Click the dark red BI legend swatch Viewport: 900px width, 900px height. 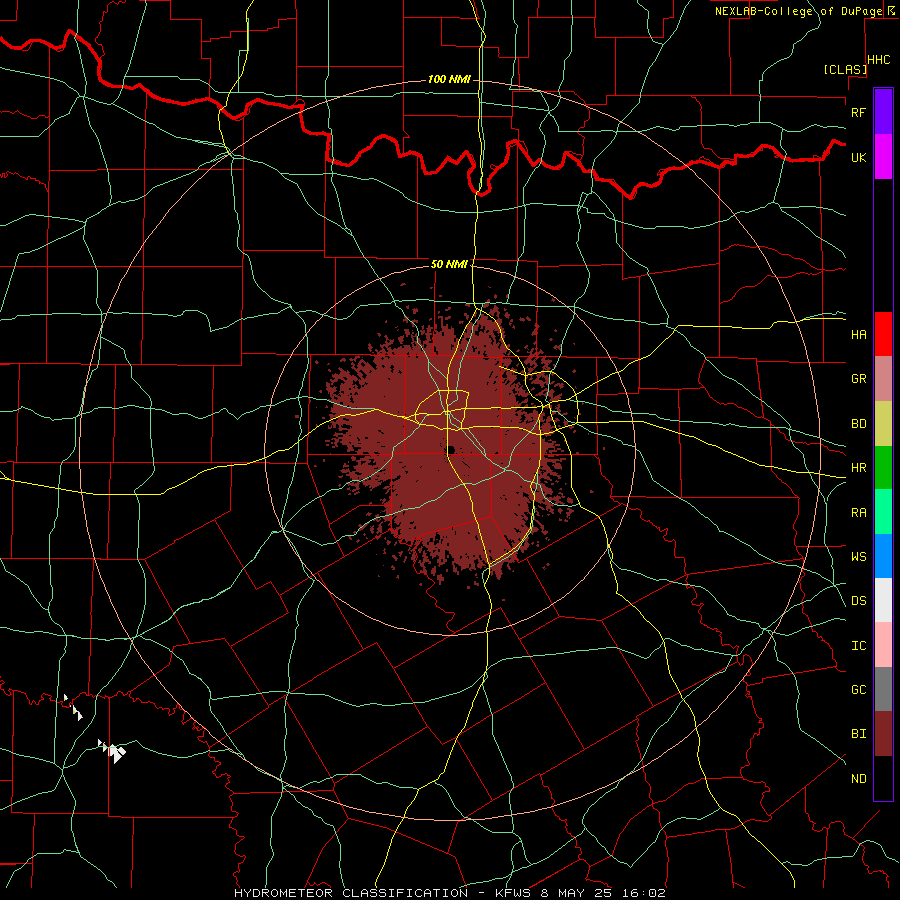point(883,734)
